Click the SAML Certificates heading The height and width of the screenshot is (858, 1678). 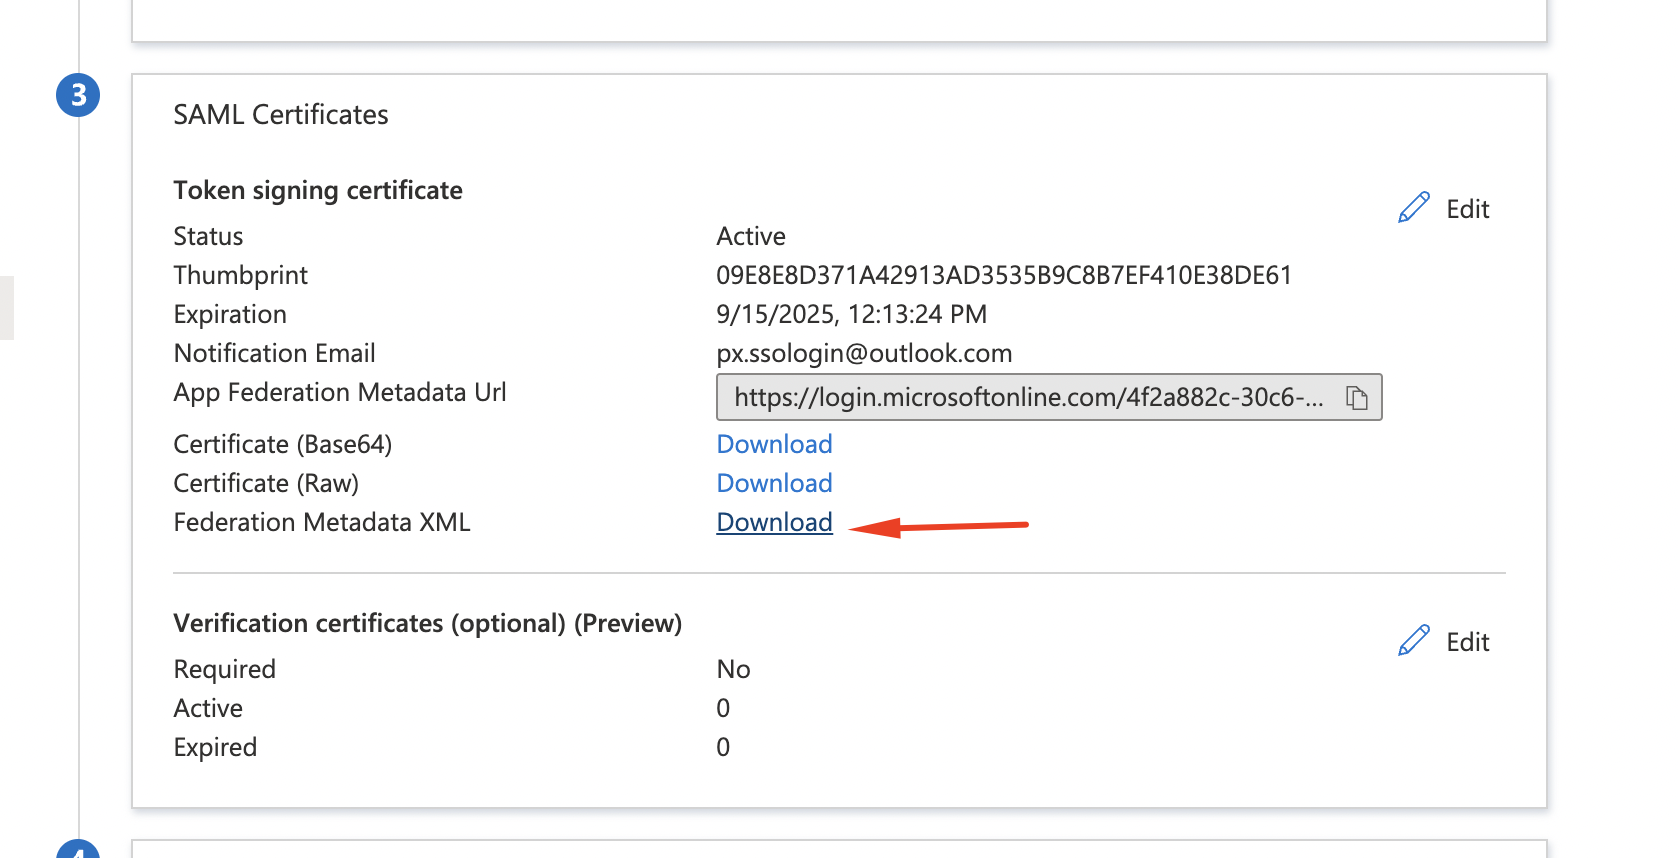coord(281,114)
